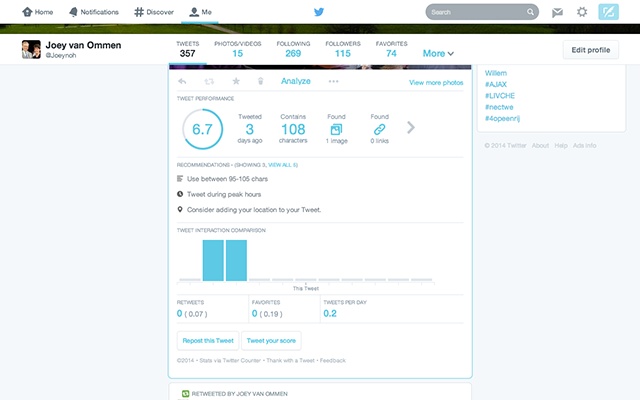Click Joey van Ommen name heading
The image size is (640, 400).
(83, 45)
